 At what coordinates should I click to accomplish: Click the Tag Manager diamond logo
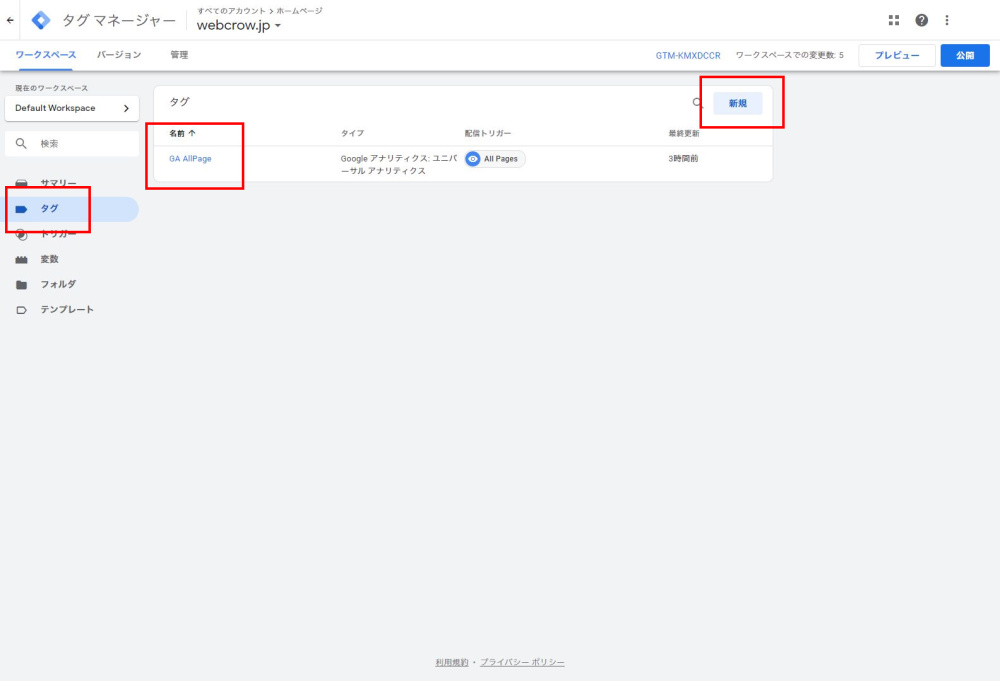coord(41,20)
